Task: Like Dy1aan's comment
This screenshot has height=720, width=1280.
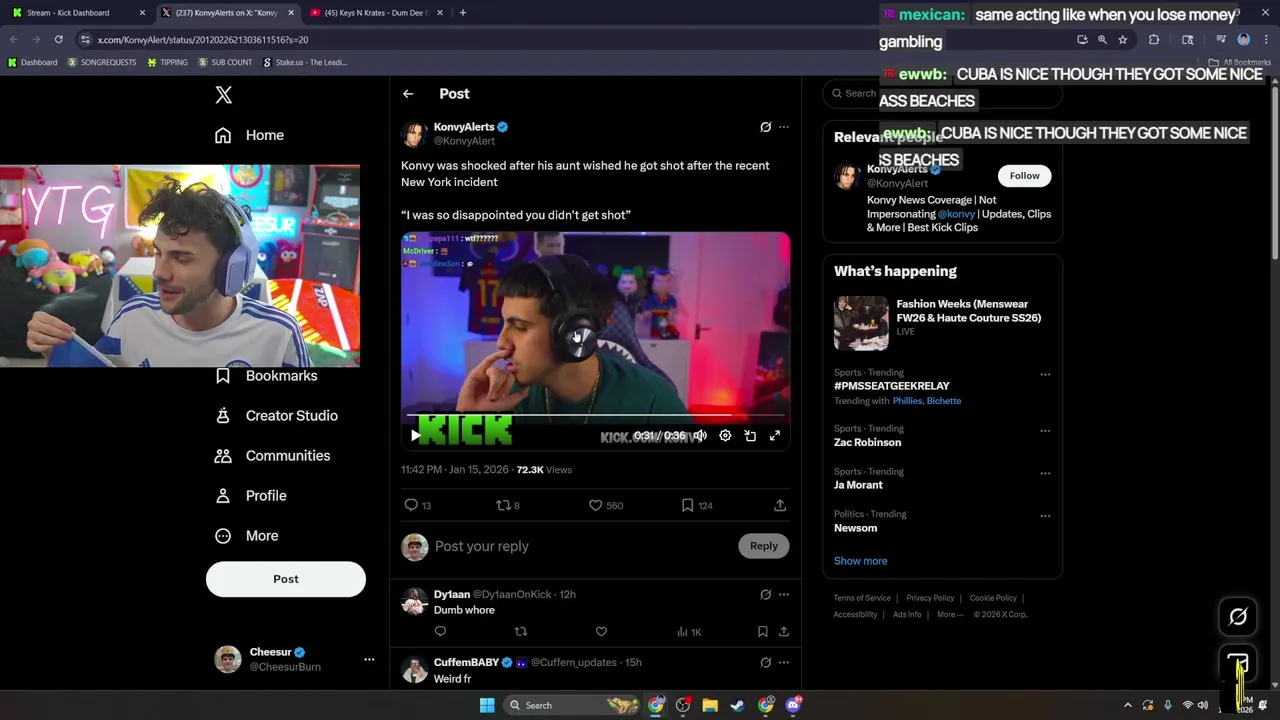Action: 601,632
